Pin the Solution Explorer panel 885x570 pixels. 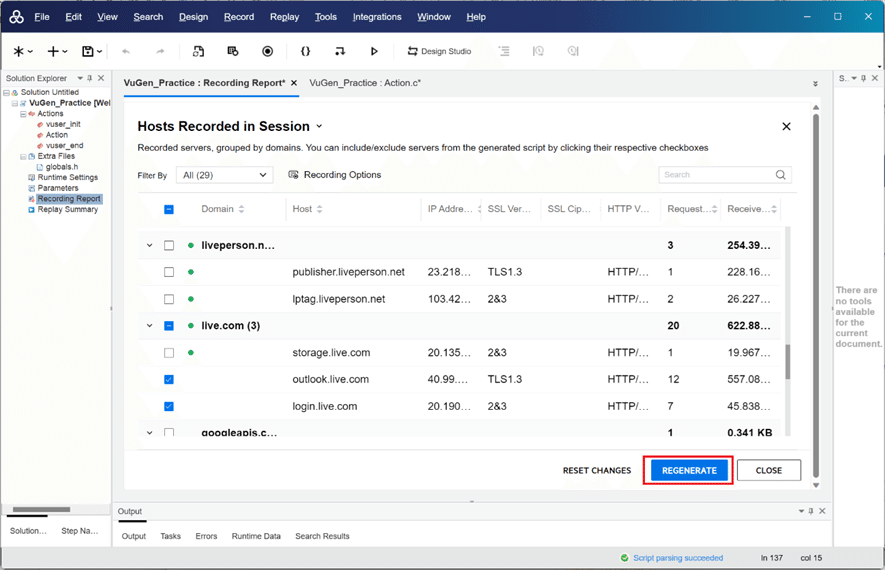point(90,78)
